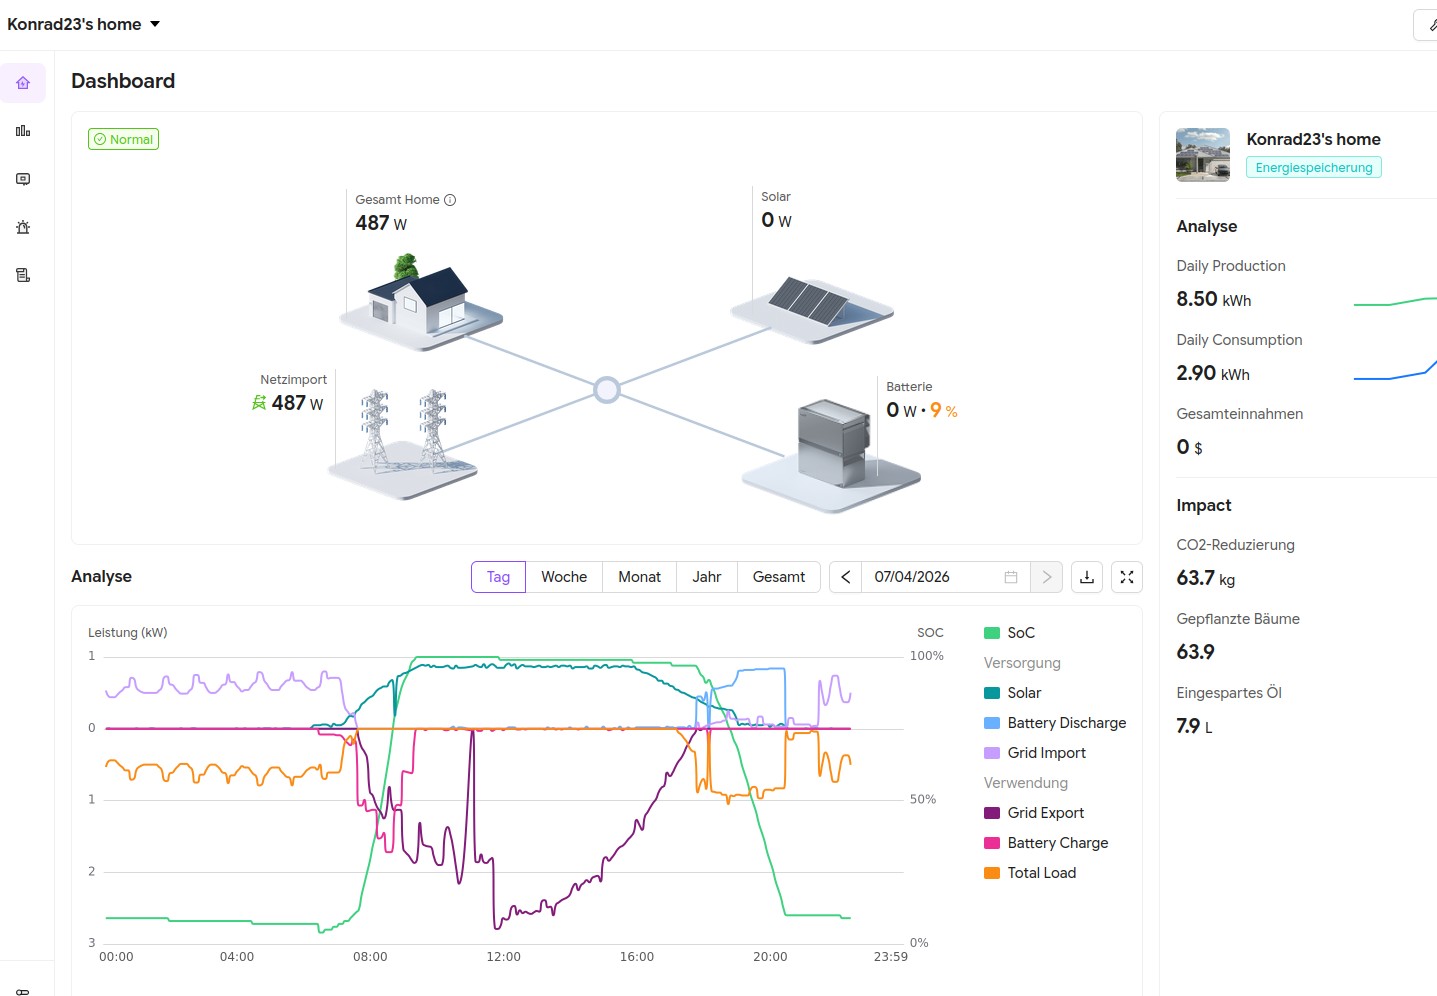Open the log scroll sidebar icon
Screen dimensions: 1437x996
point(23,275)
